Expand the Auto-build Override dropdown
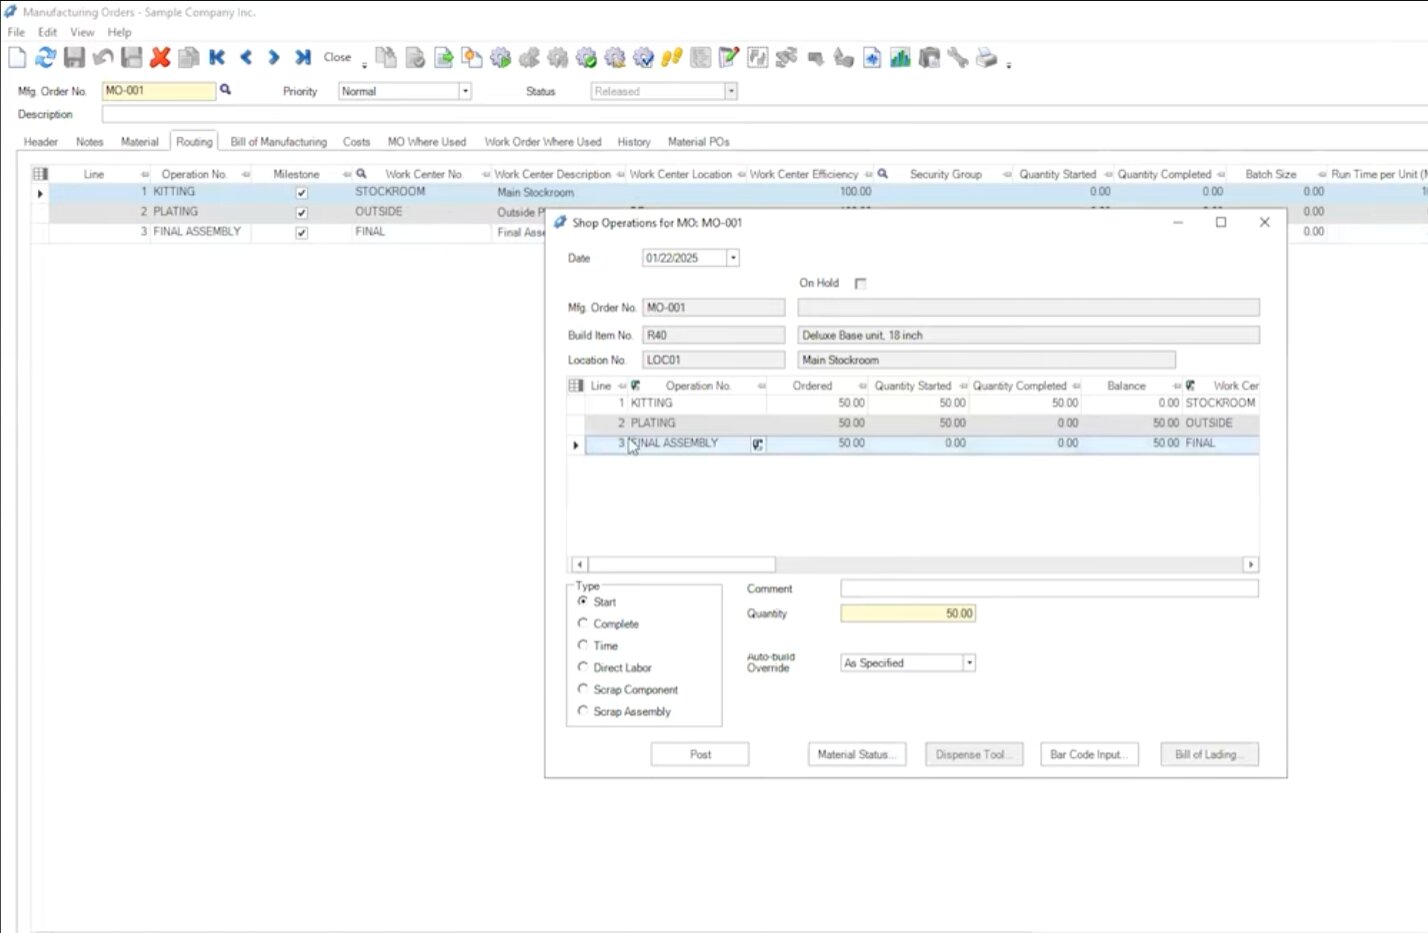This screenshot has height=933, width=1428. [969, 663]
